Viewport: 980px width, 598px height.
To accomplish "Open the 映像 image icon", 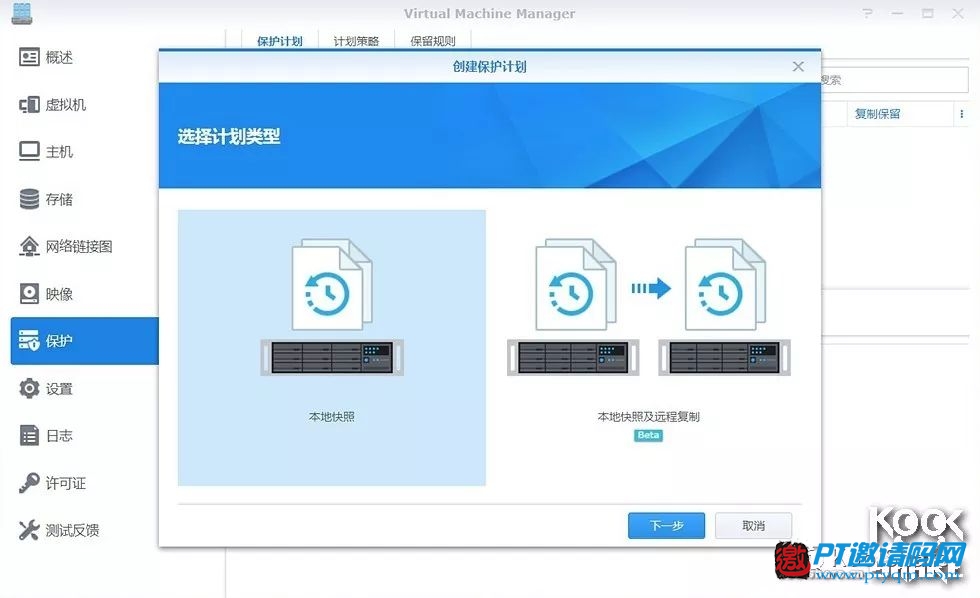I will (x=29, y=294).
